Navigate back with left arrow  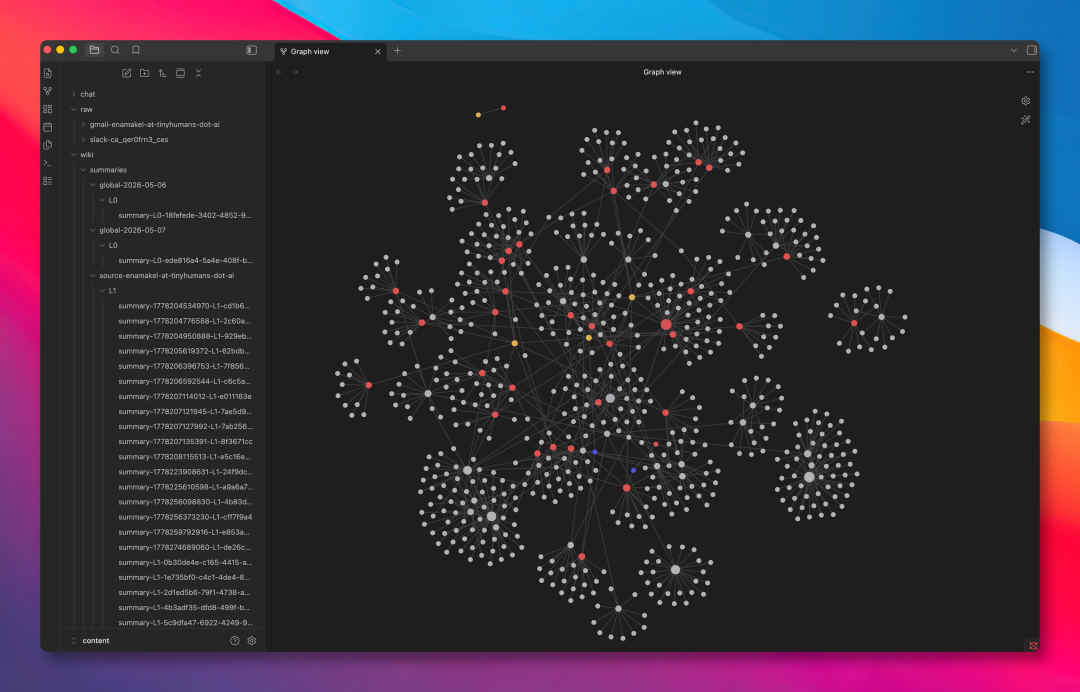click(279, 72)
